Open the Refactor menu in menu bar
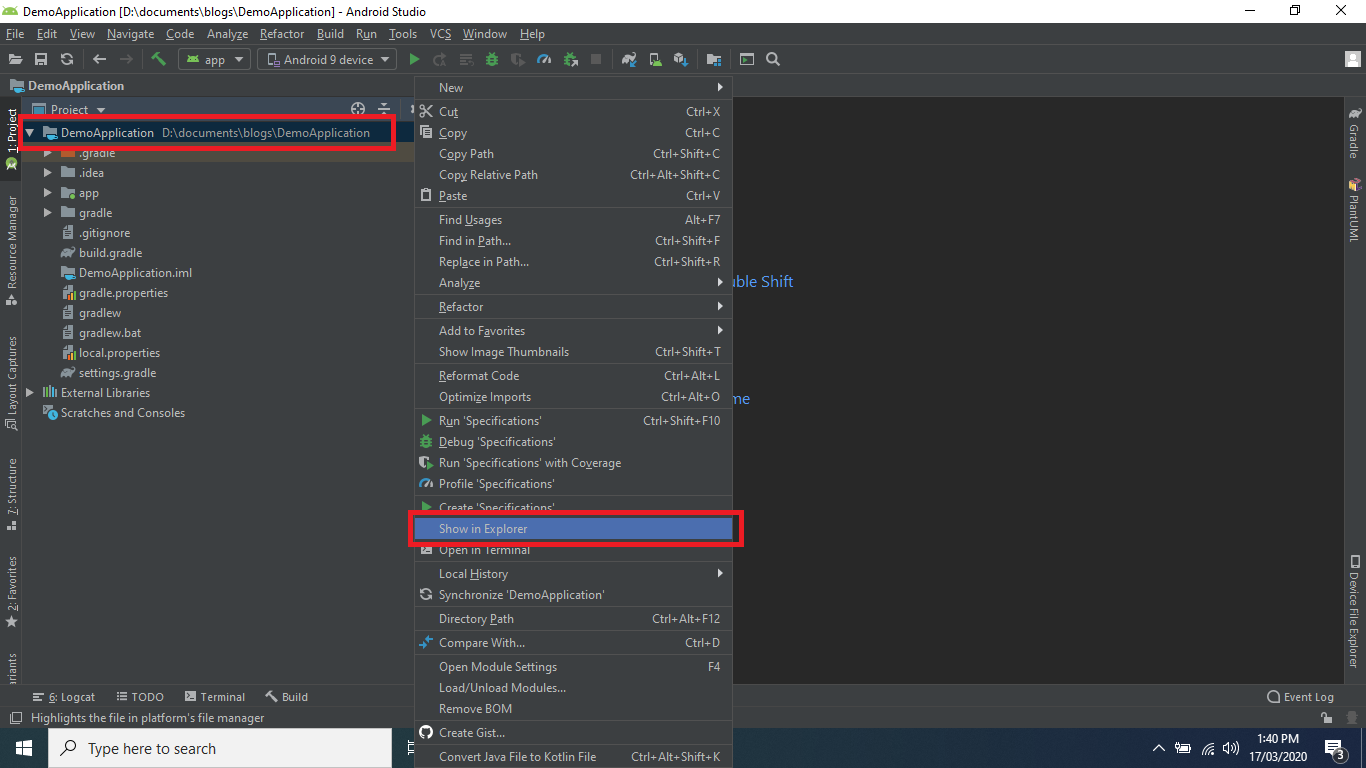Image resolution: width=1366 pixels, height=768 pixels. 282,34
